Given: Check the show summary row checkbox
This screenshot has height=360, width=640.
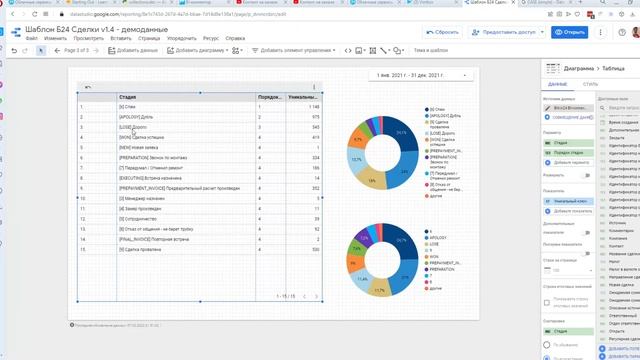Looking at the screenshot, I should coord(547,302).
